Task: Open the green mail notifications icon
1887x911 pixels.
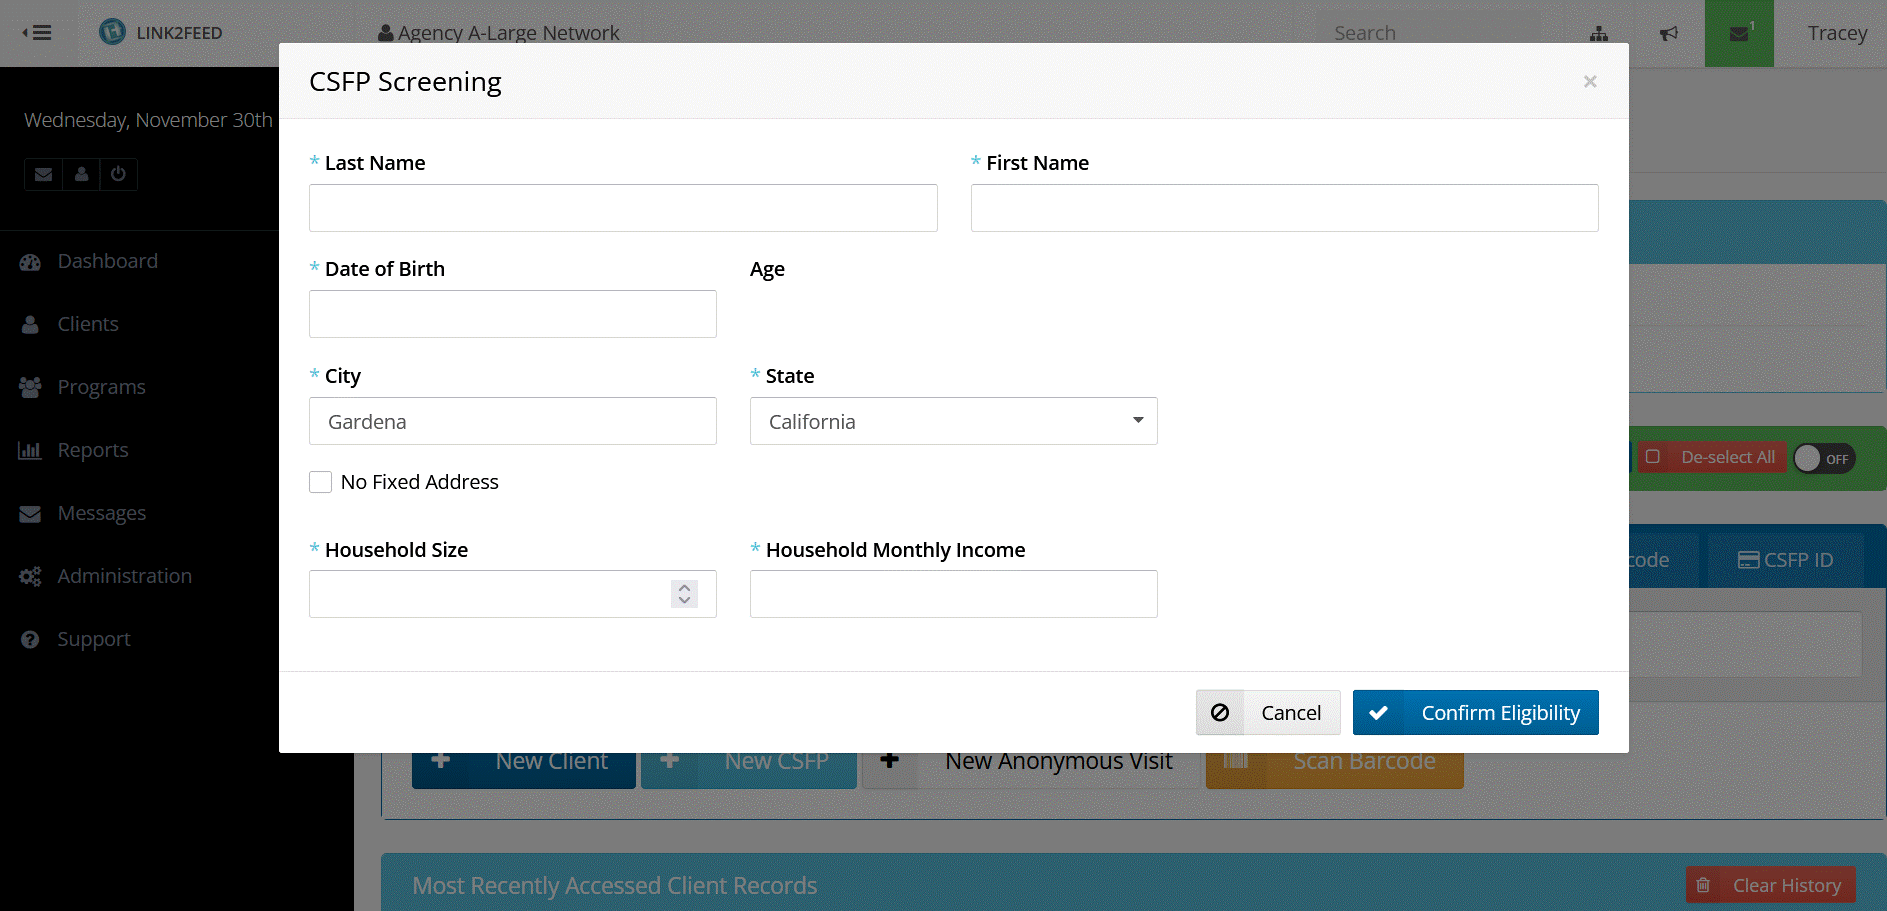Action: coord(1739,34)
